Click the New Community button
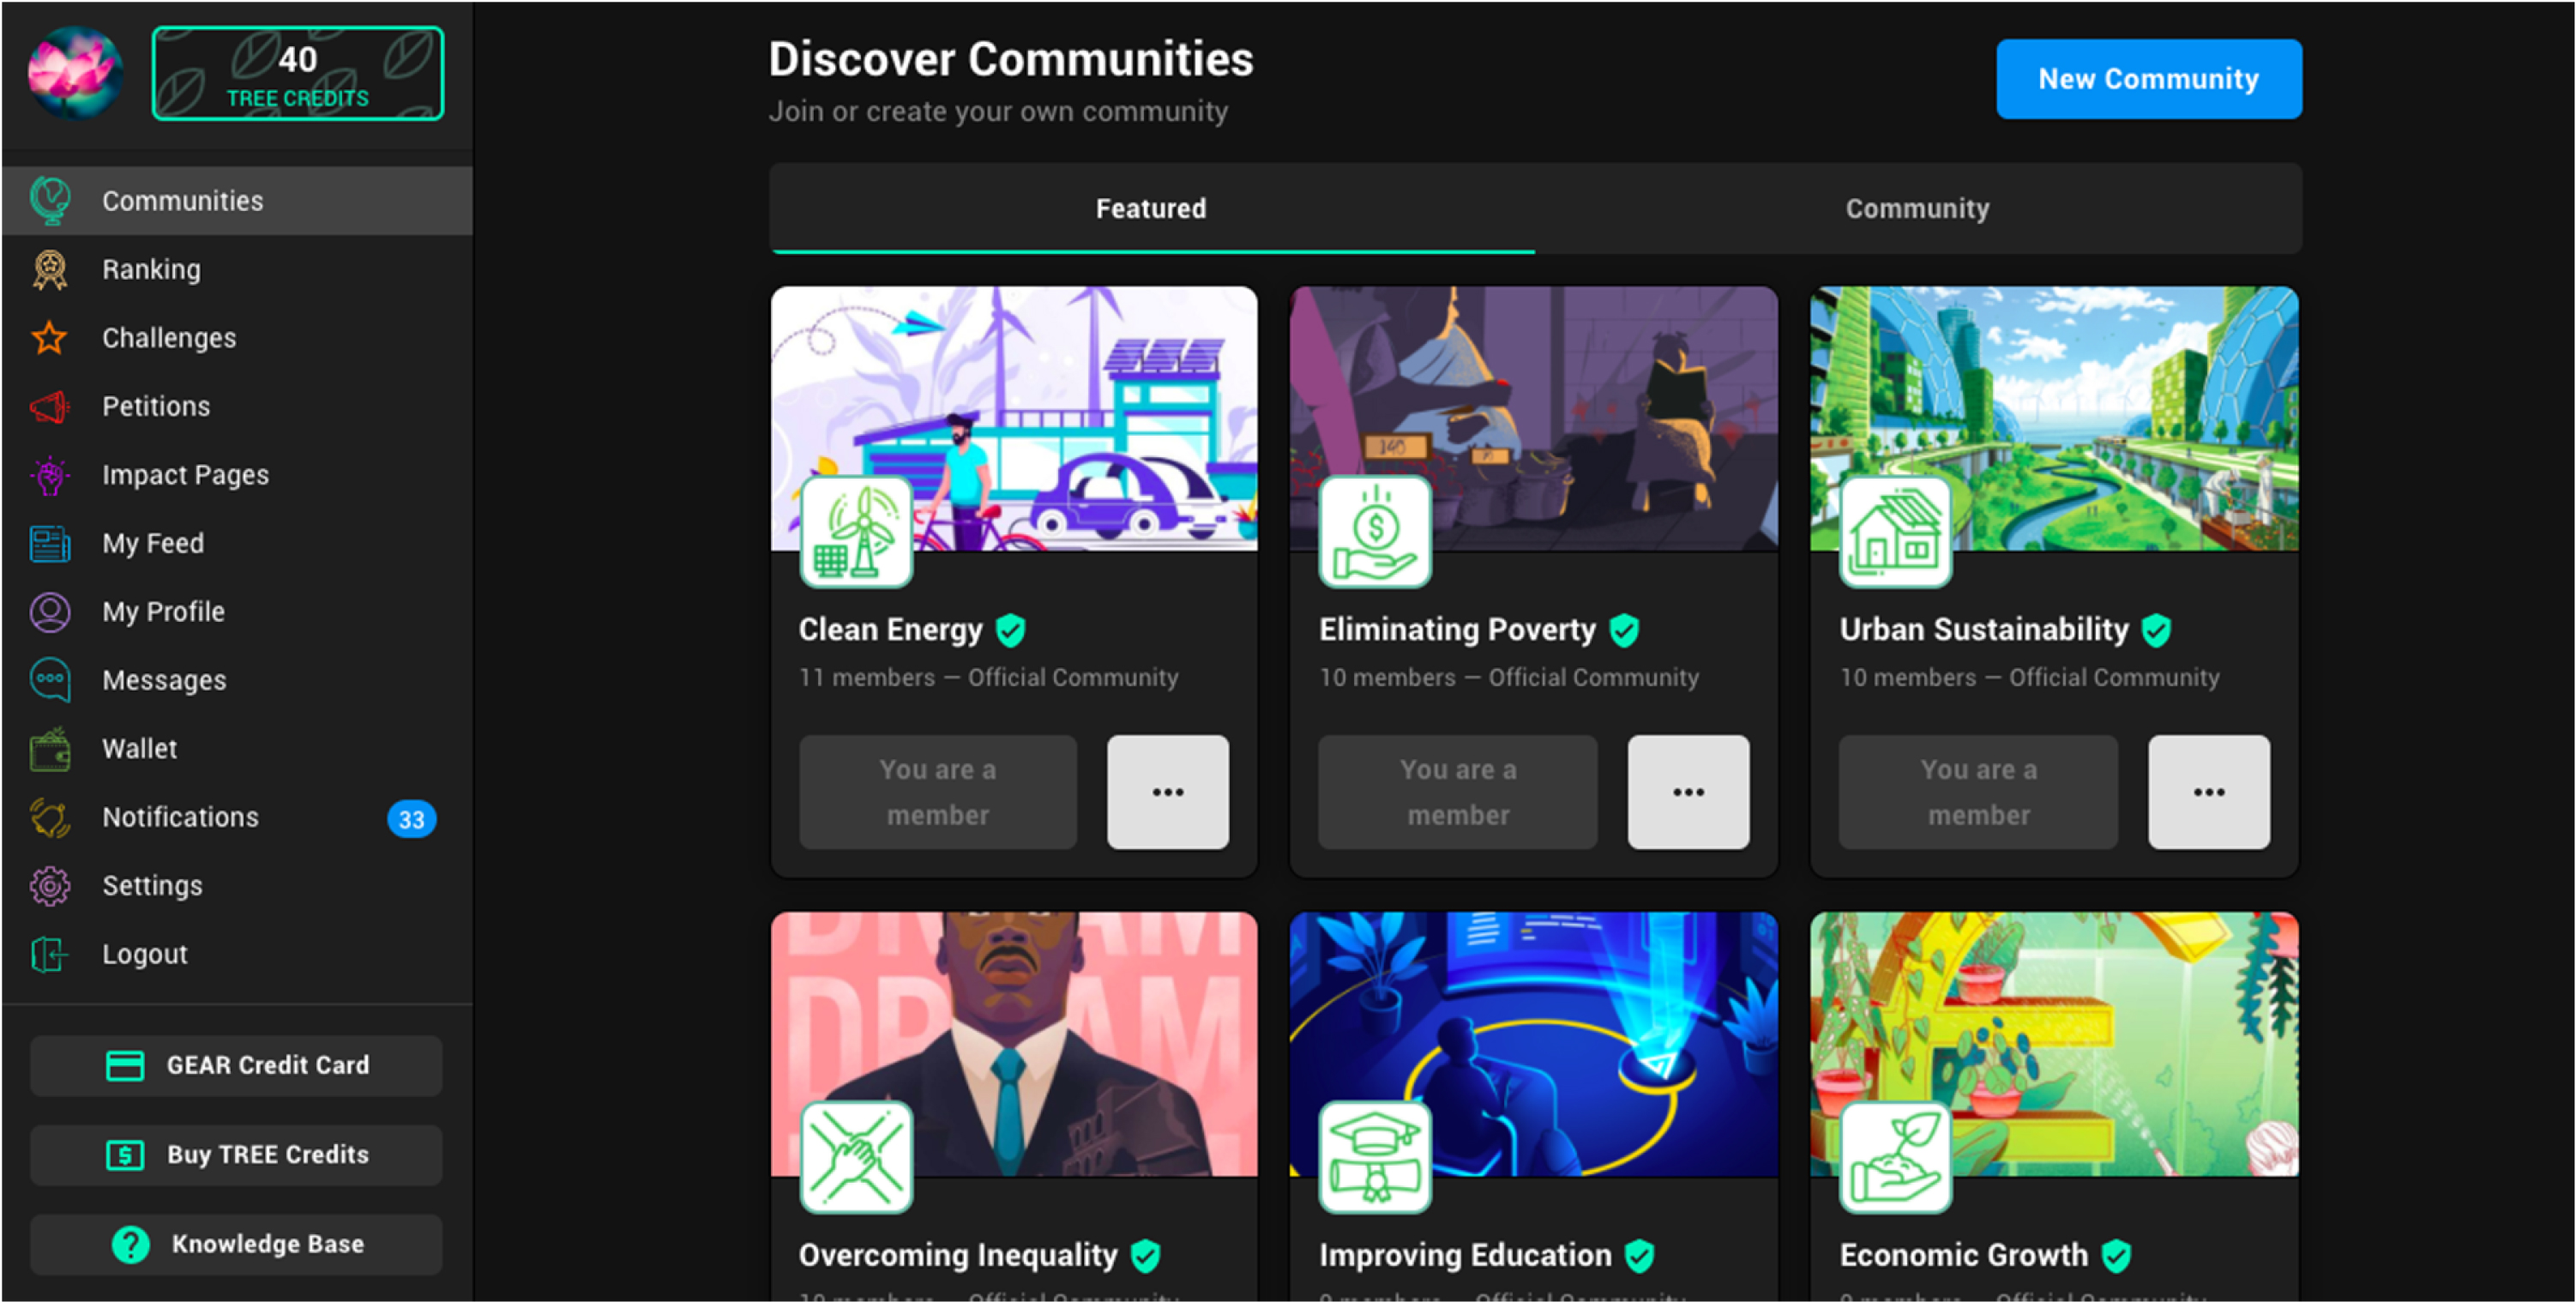Image resolution: width=2576 pixels, height=1302 pixels. pyautogui.click(x=2148, y=79)
